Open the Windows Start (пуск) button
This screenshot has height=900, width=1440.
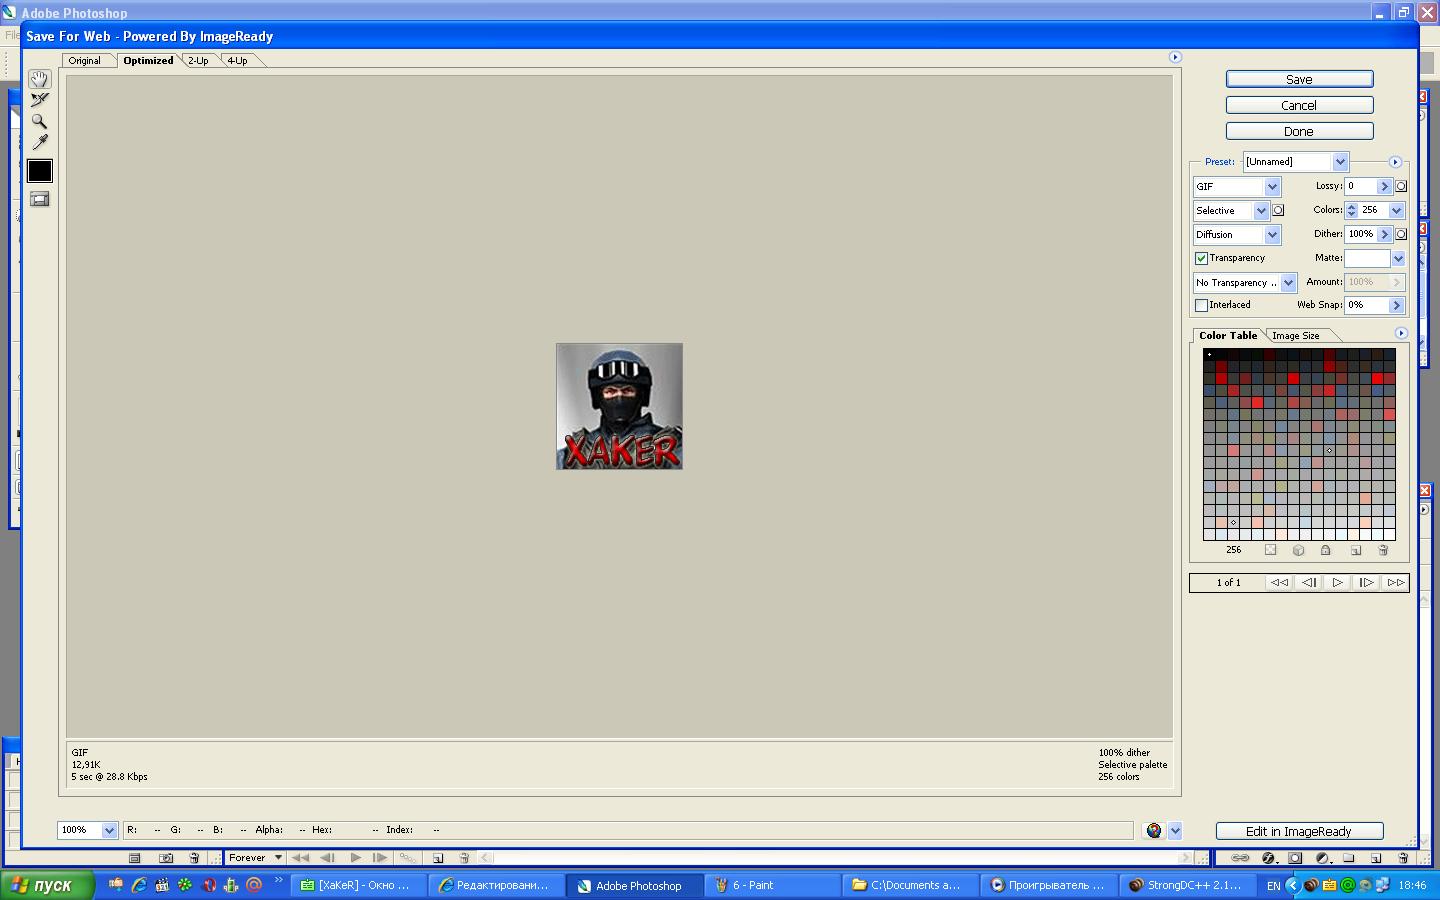(x=48, y=885)
